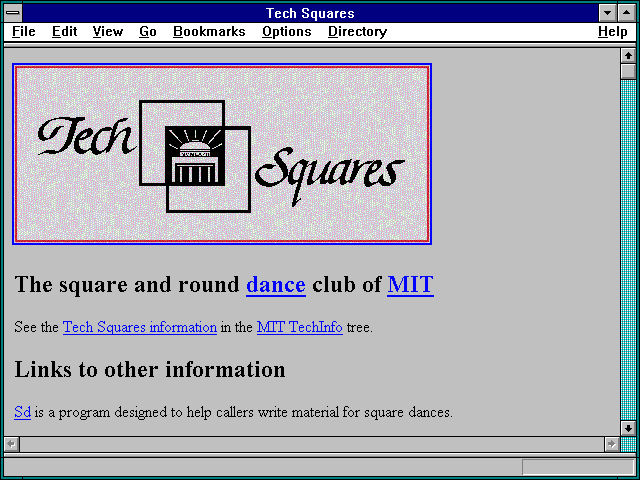Click the vertical scrollbar up arrow
Screen dimensions: 640x480
point(628,56)
